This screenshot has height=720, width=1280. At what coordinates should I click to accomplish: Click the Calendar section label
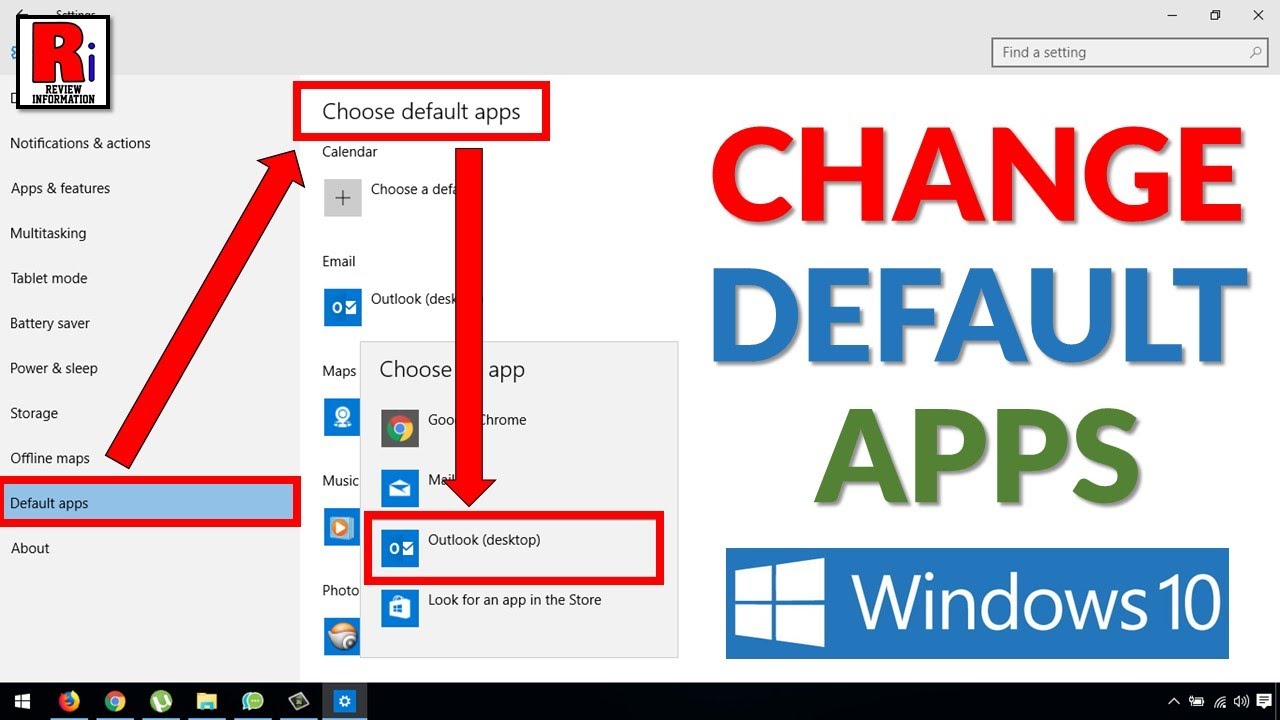350,152
